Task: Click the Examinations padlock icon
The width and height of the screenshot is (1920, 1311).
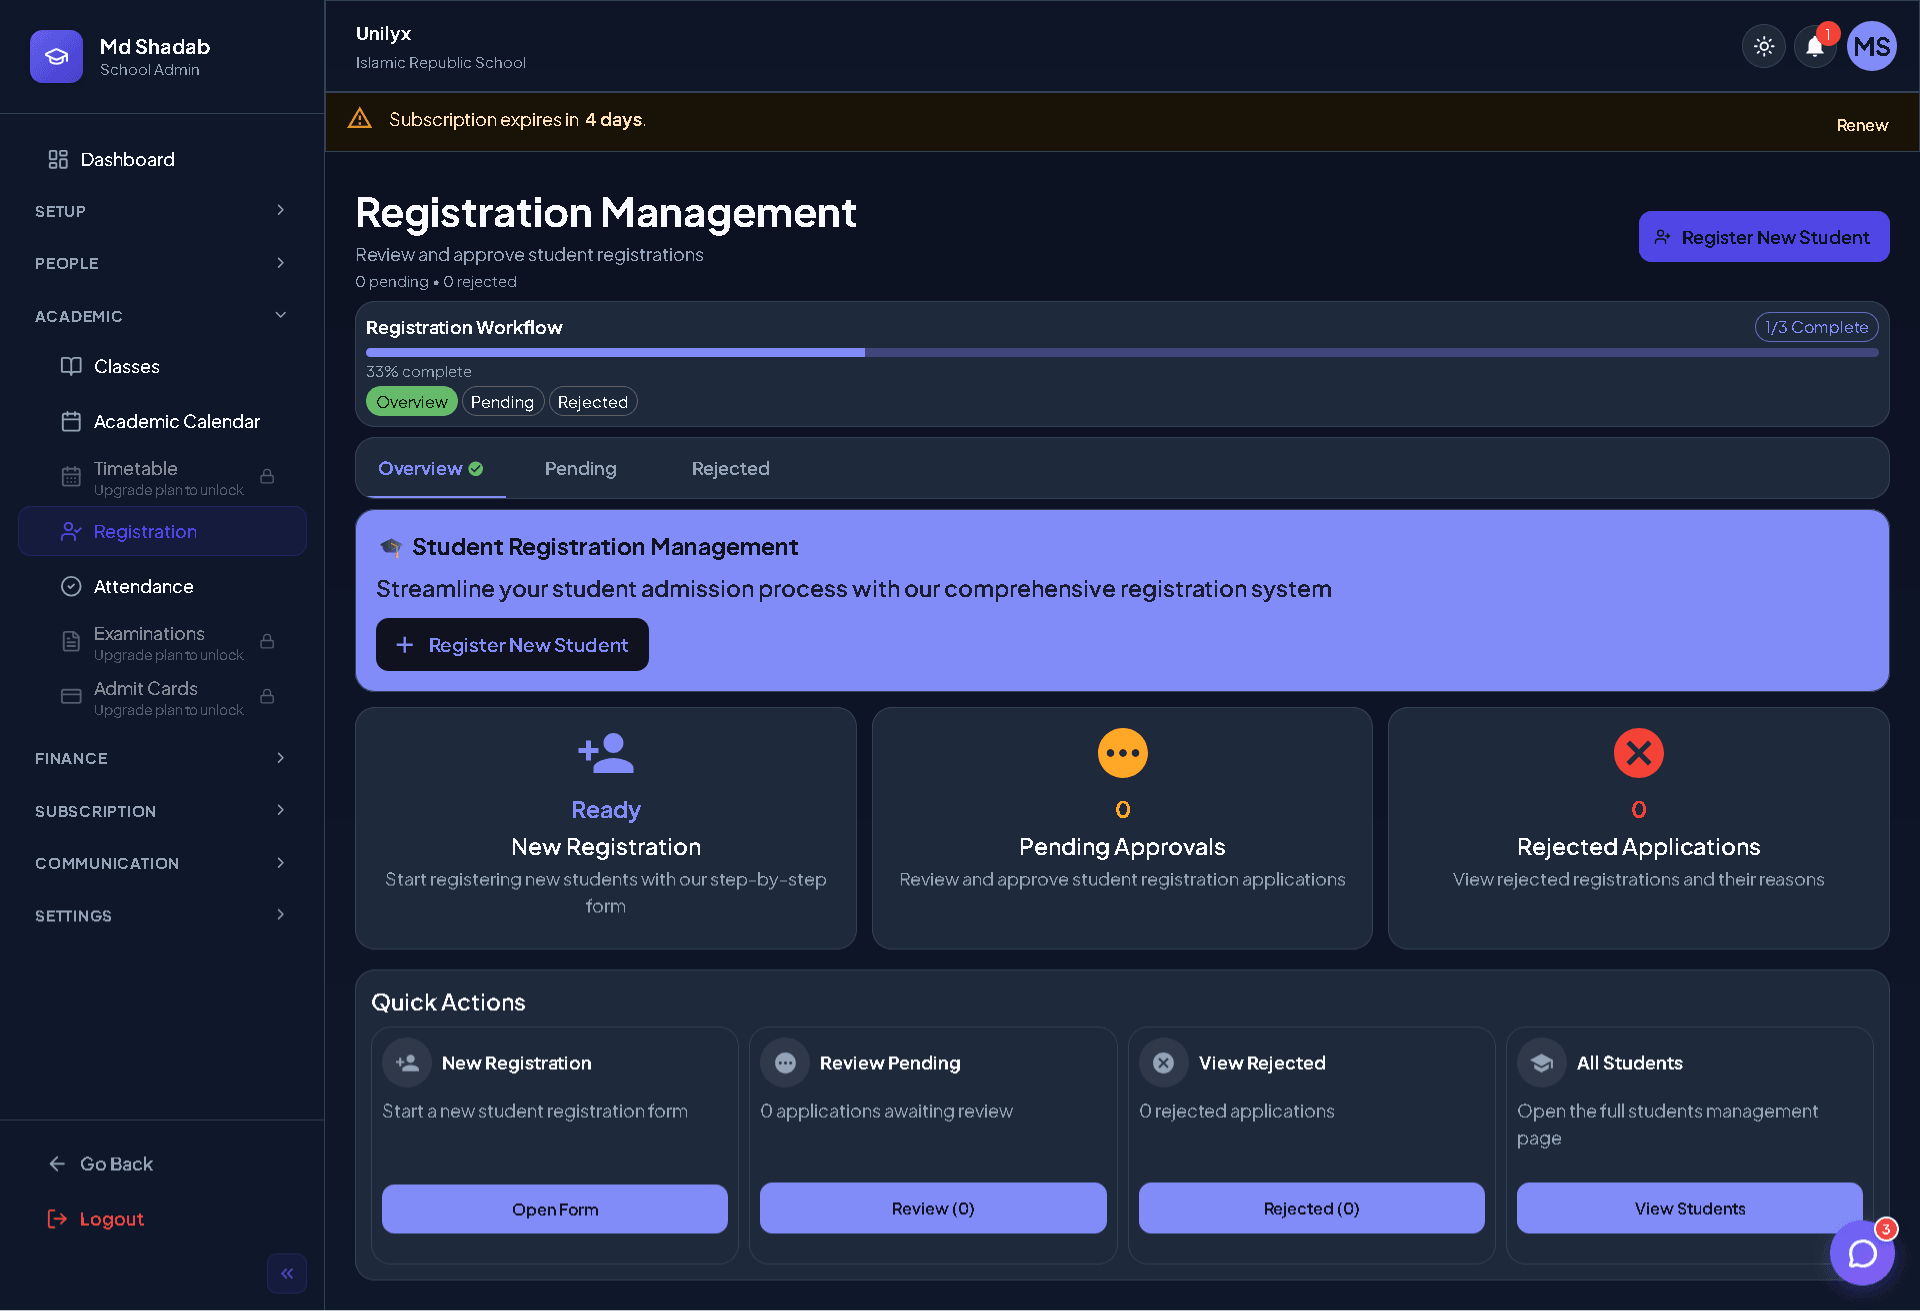Action: [x=267, y=641]
